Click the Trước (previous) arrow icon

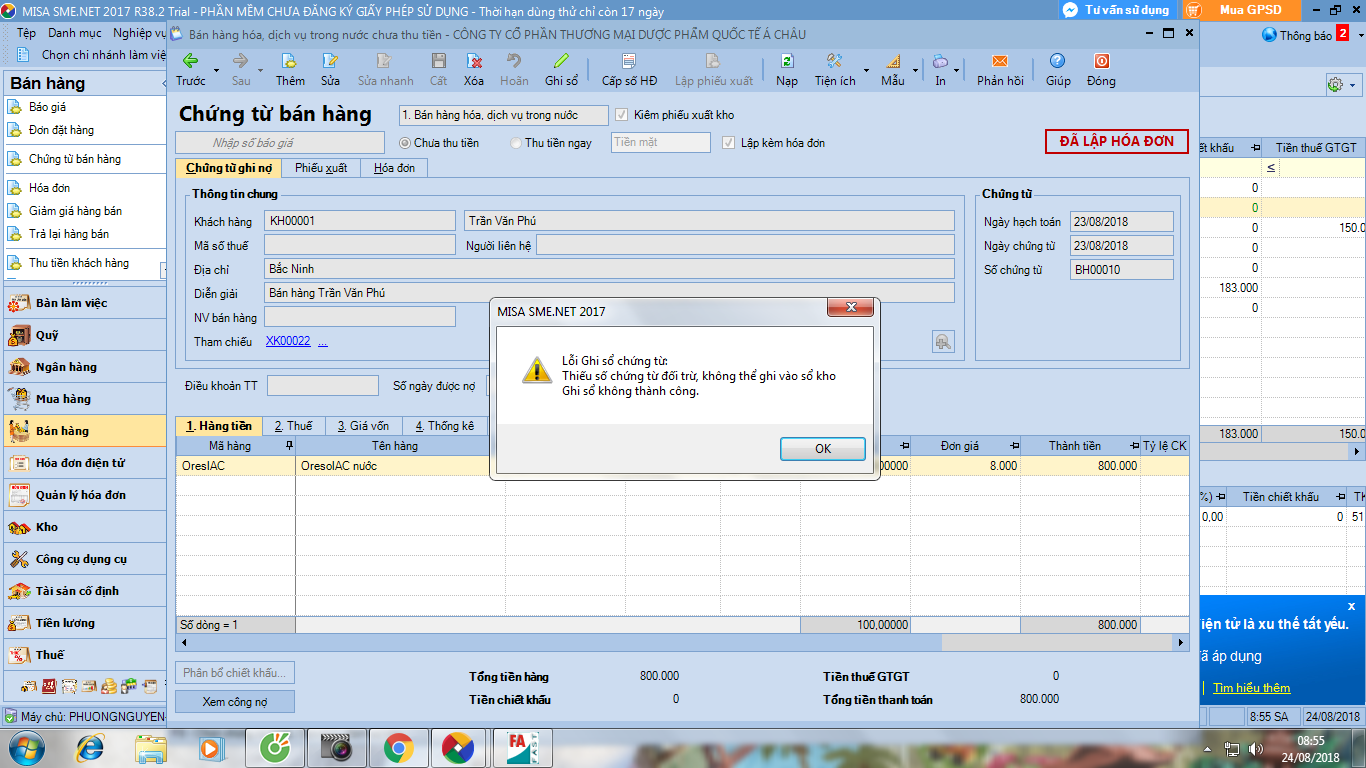[x=189, y=61]
